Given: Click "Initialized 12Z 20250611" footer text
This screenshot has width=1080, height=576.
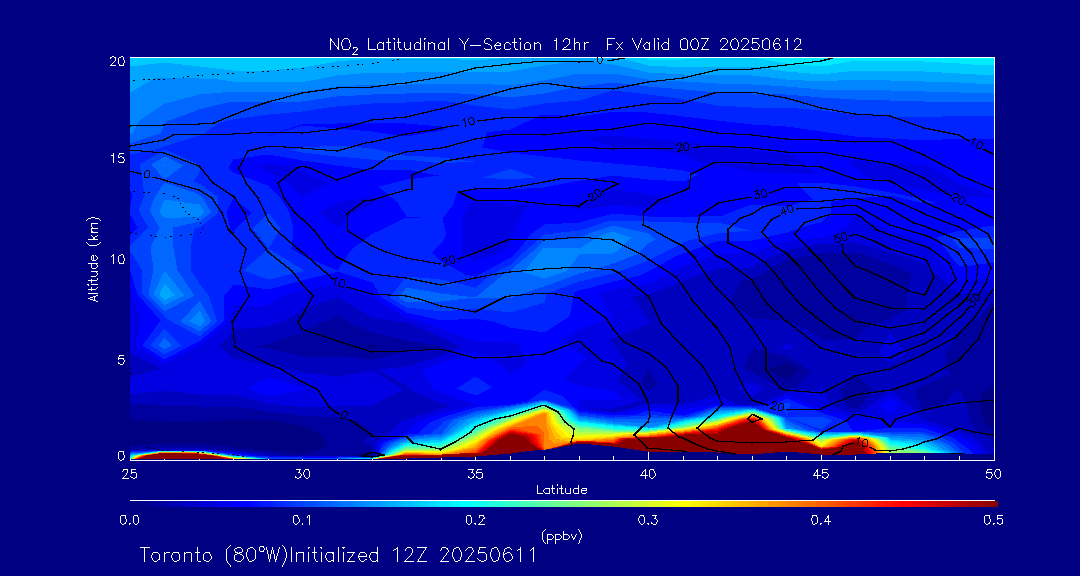Looking at the screenshot, I should click(414, 555).
